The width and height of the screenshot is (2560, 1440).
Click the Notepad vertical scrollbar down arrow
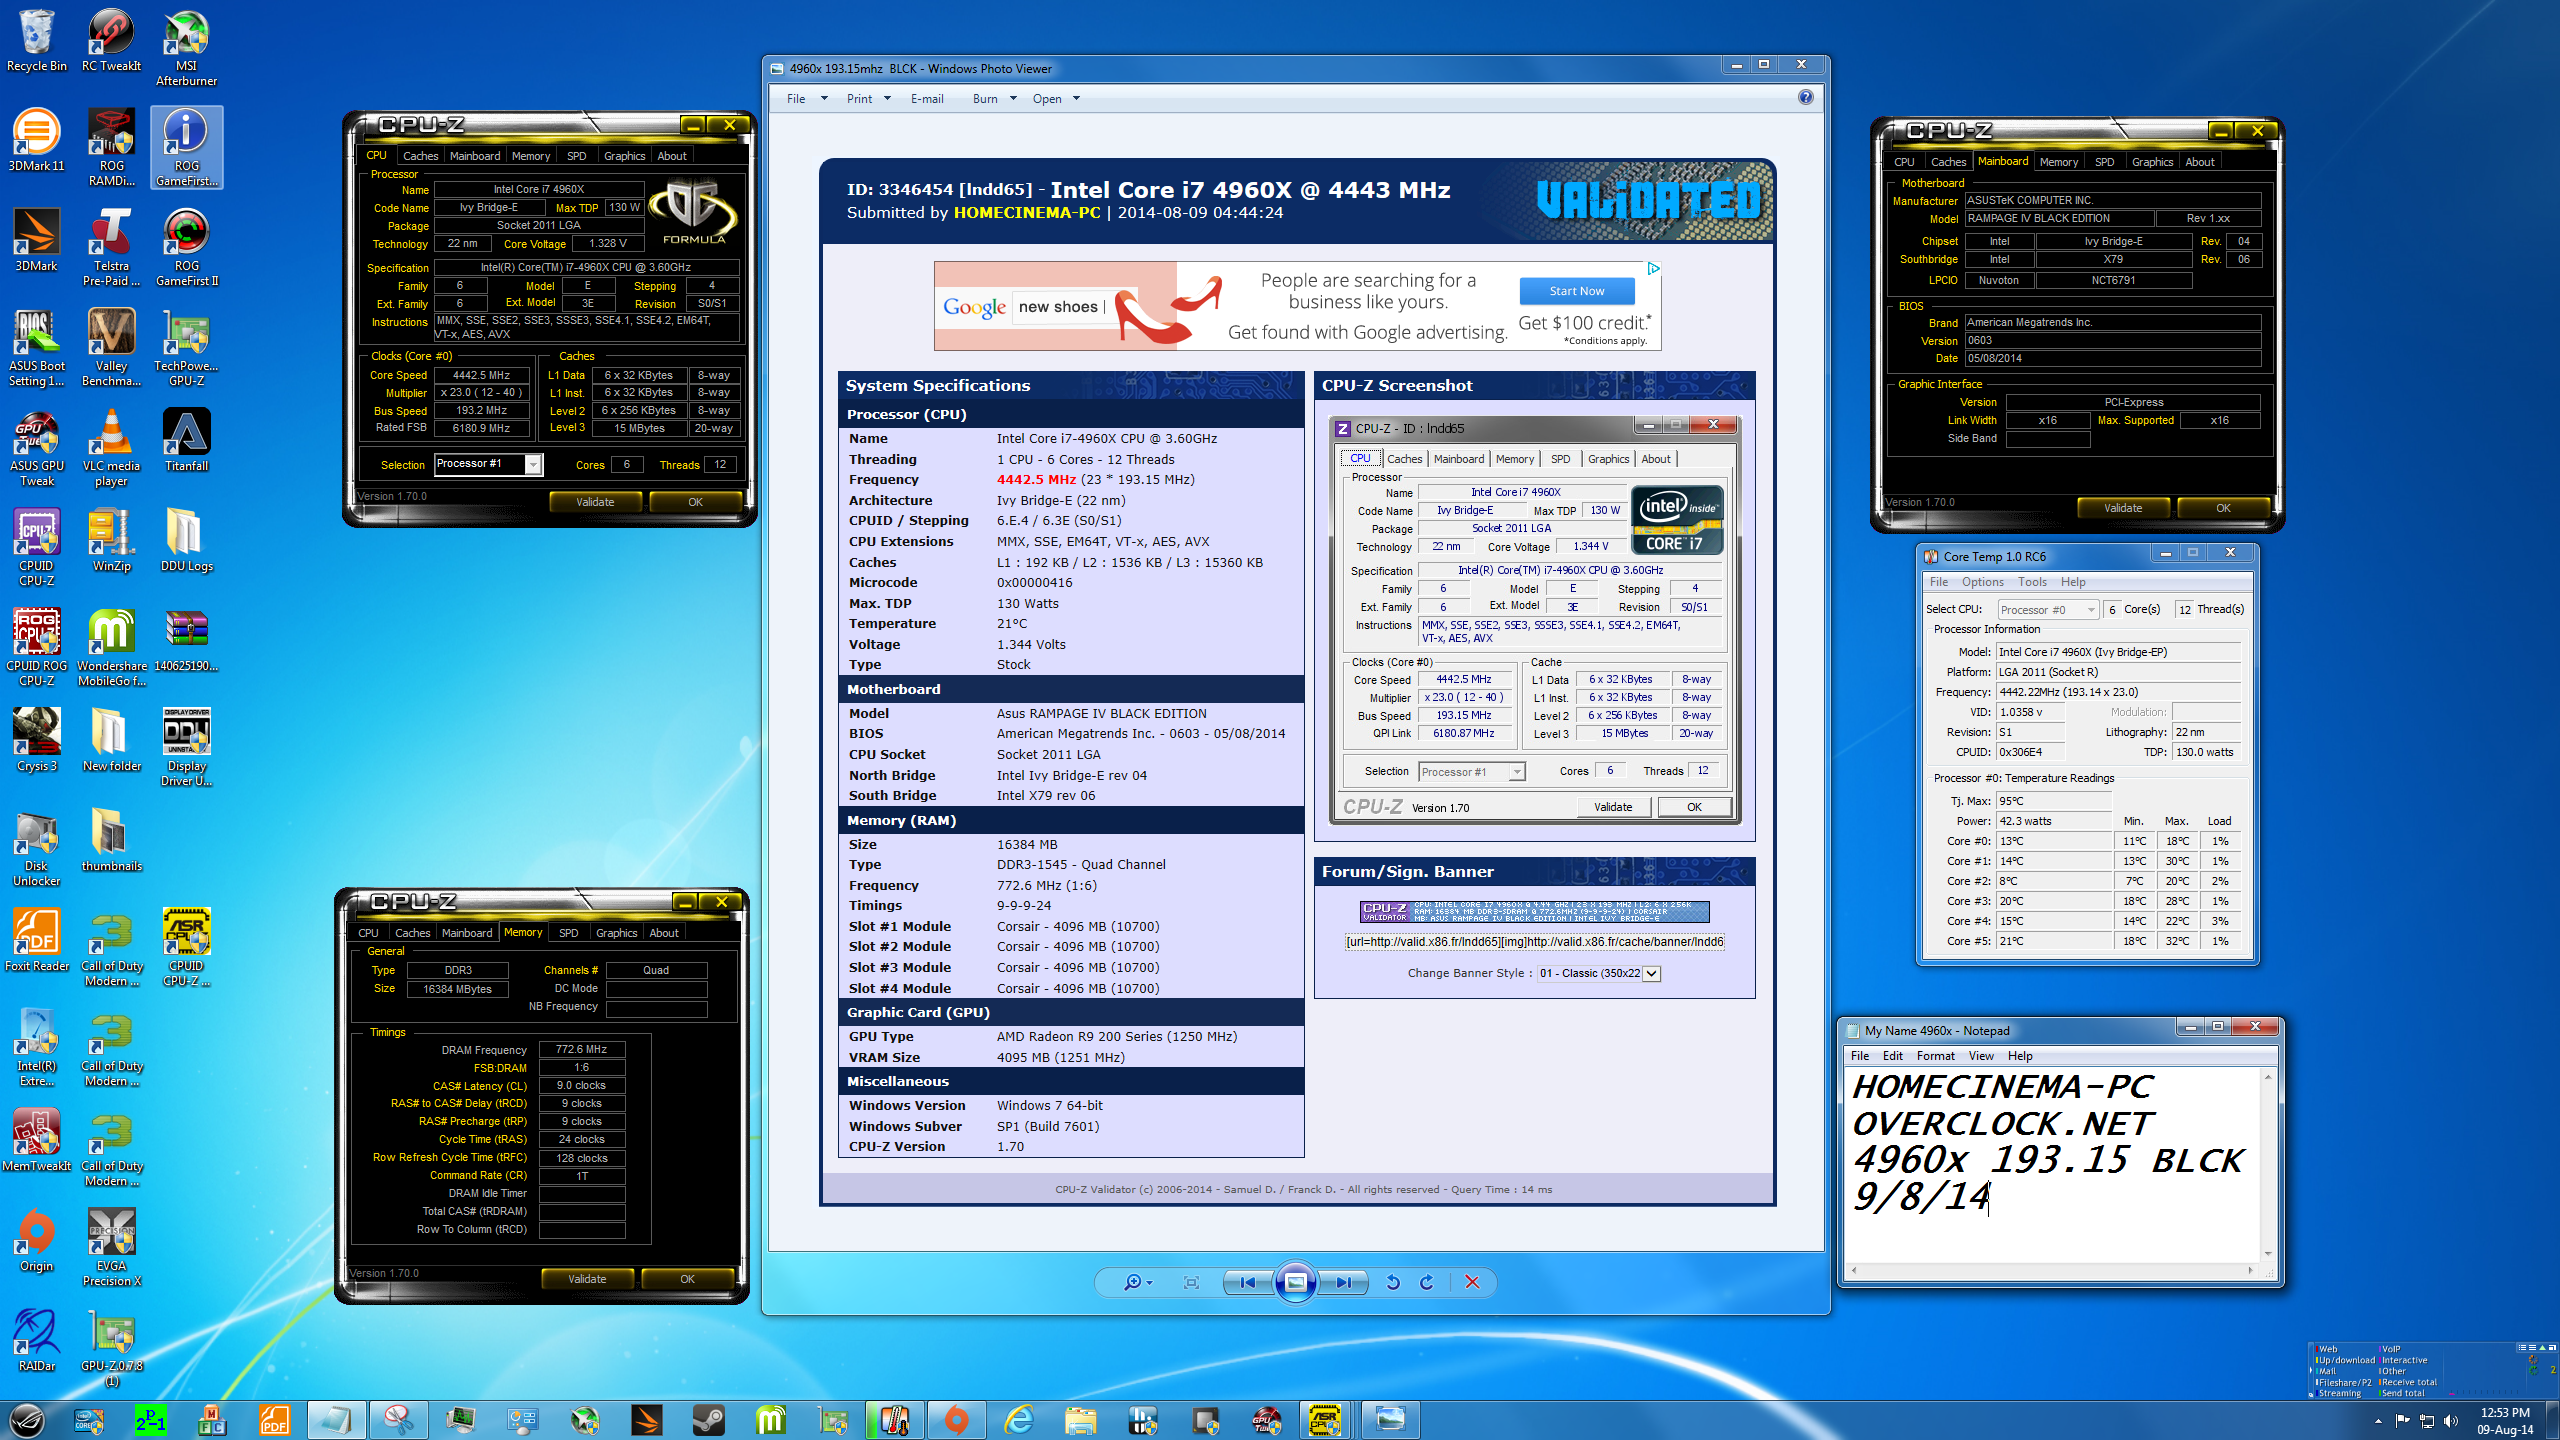[2267, 1253]
